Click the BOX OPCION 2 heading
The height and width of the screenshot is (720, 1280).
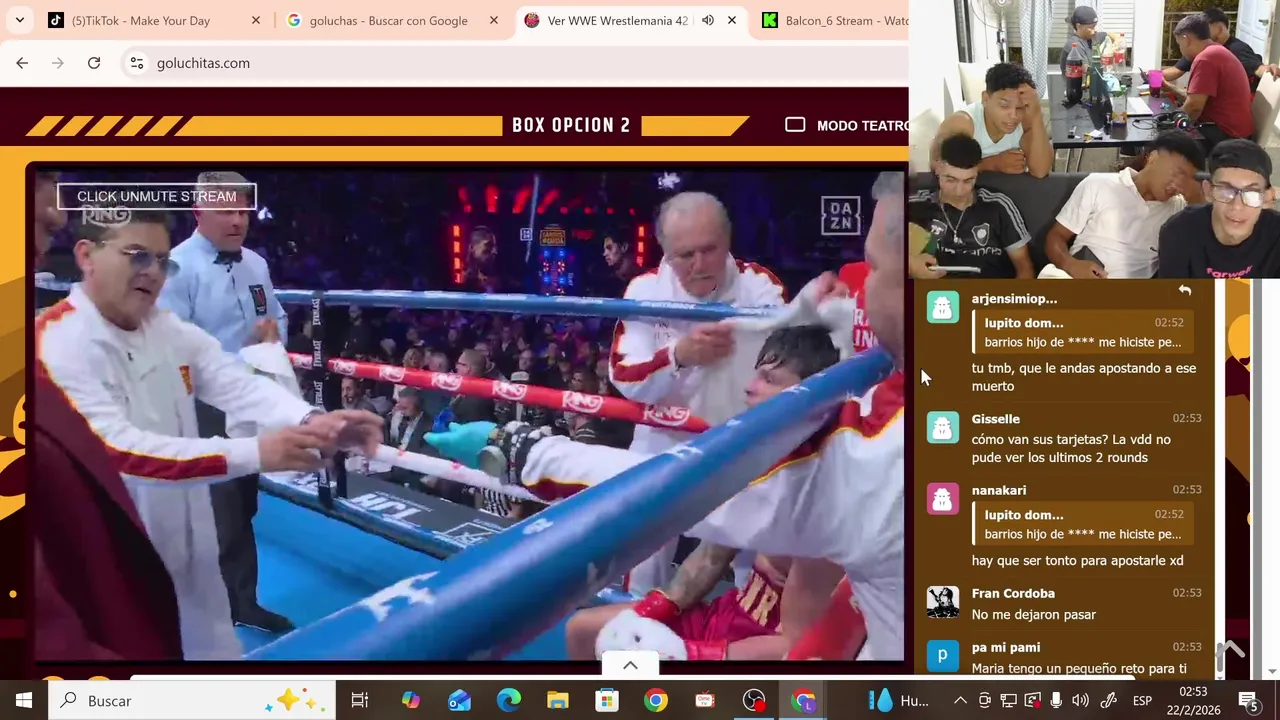pos(571,125)
